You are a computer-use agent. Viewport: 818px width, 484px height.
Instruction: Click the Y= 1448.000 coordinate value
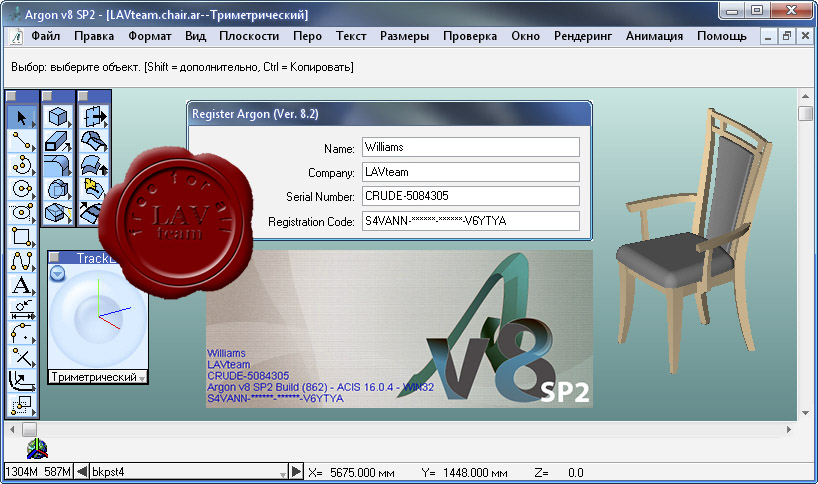click(475, 473)
